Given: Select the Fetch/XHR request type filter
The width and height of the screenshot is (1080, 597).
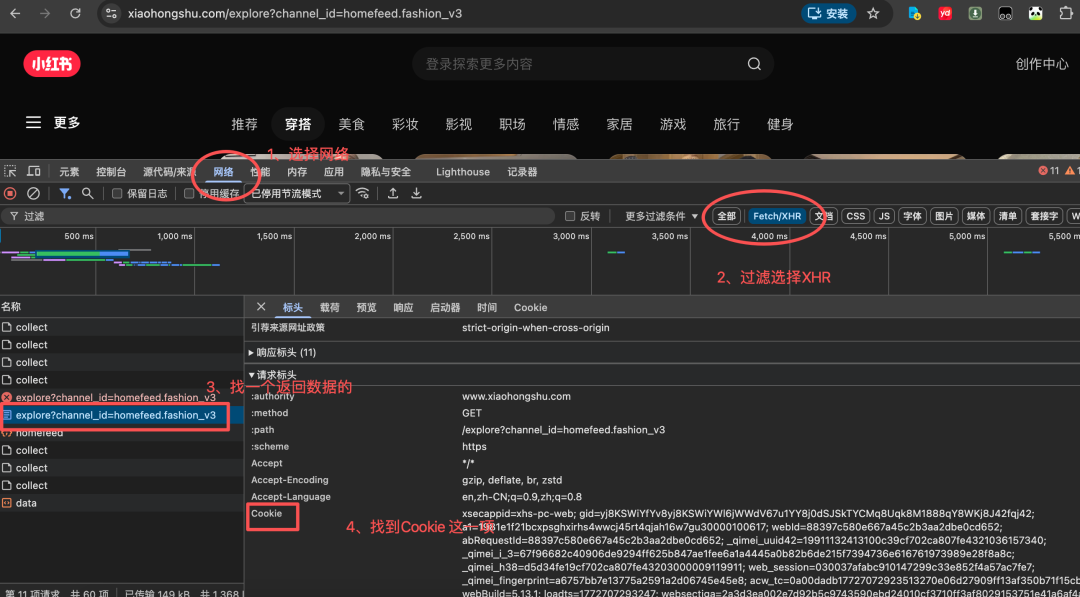Looking at the screenshot, I should pyautogui.click(x=777, y=216).
